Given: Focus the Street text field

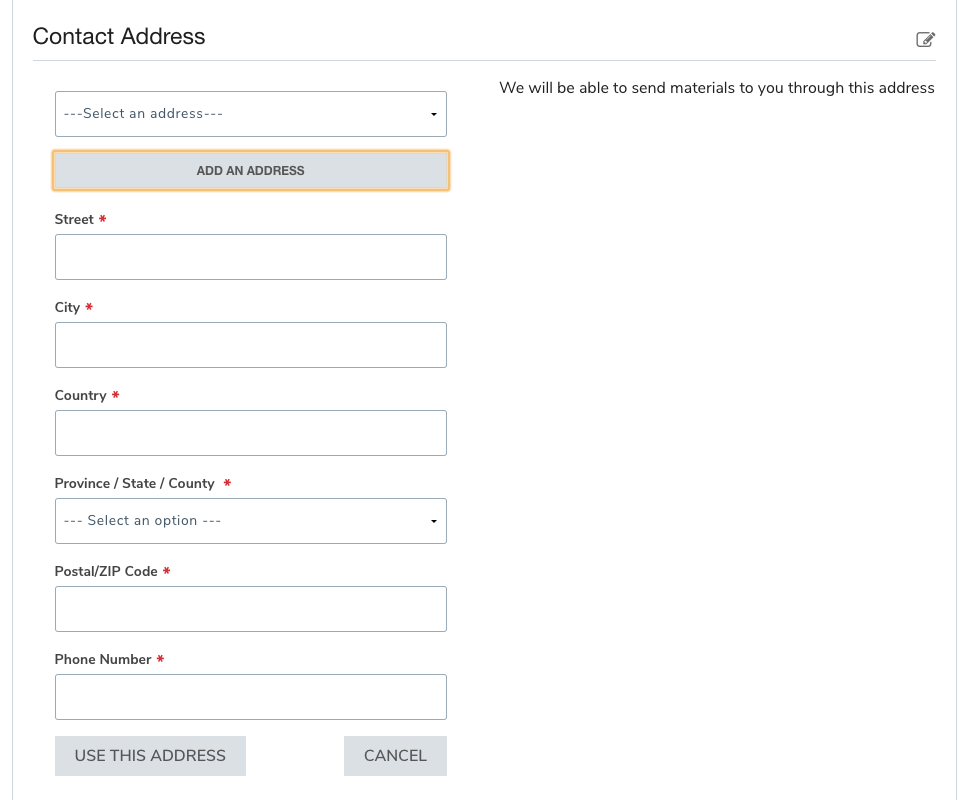Looking at the screenshot, I should click(250, 257).
